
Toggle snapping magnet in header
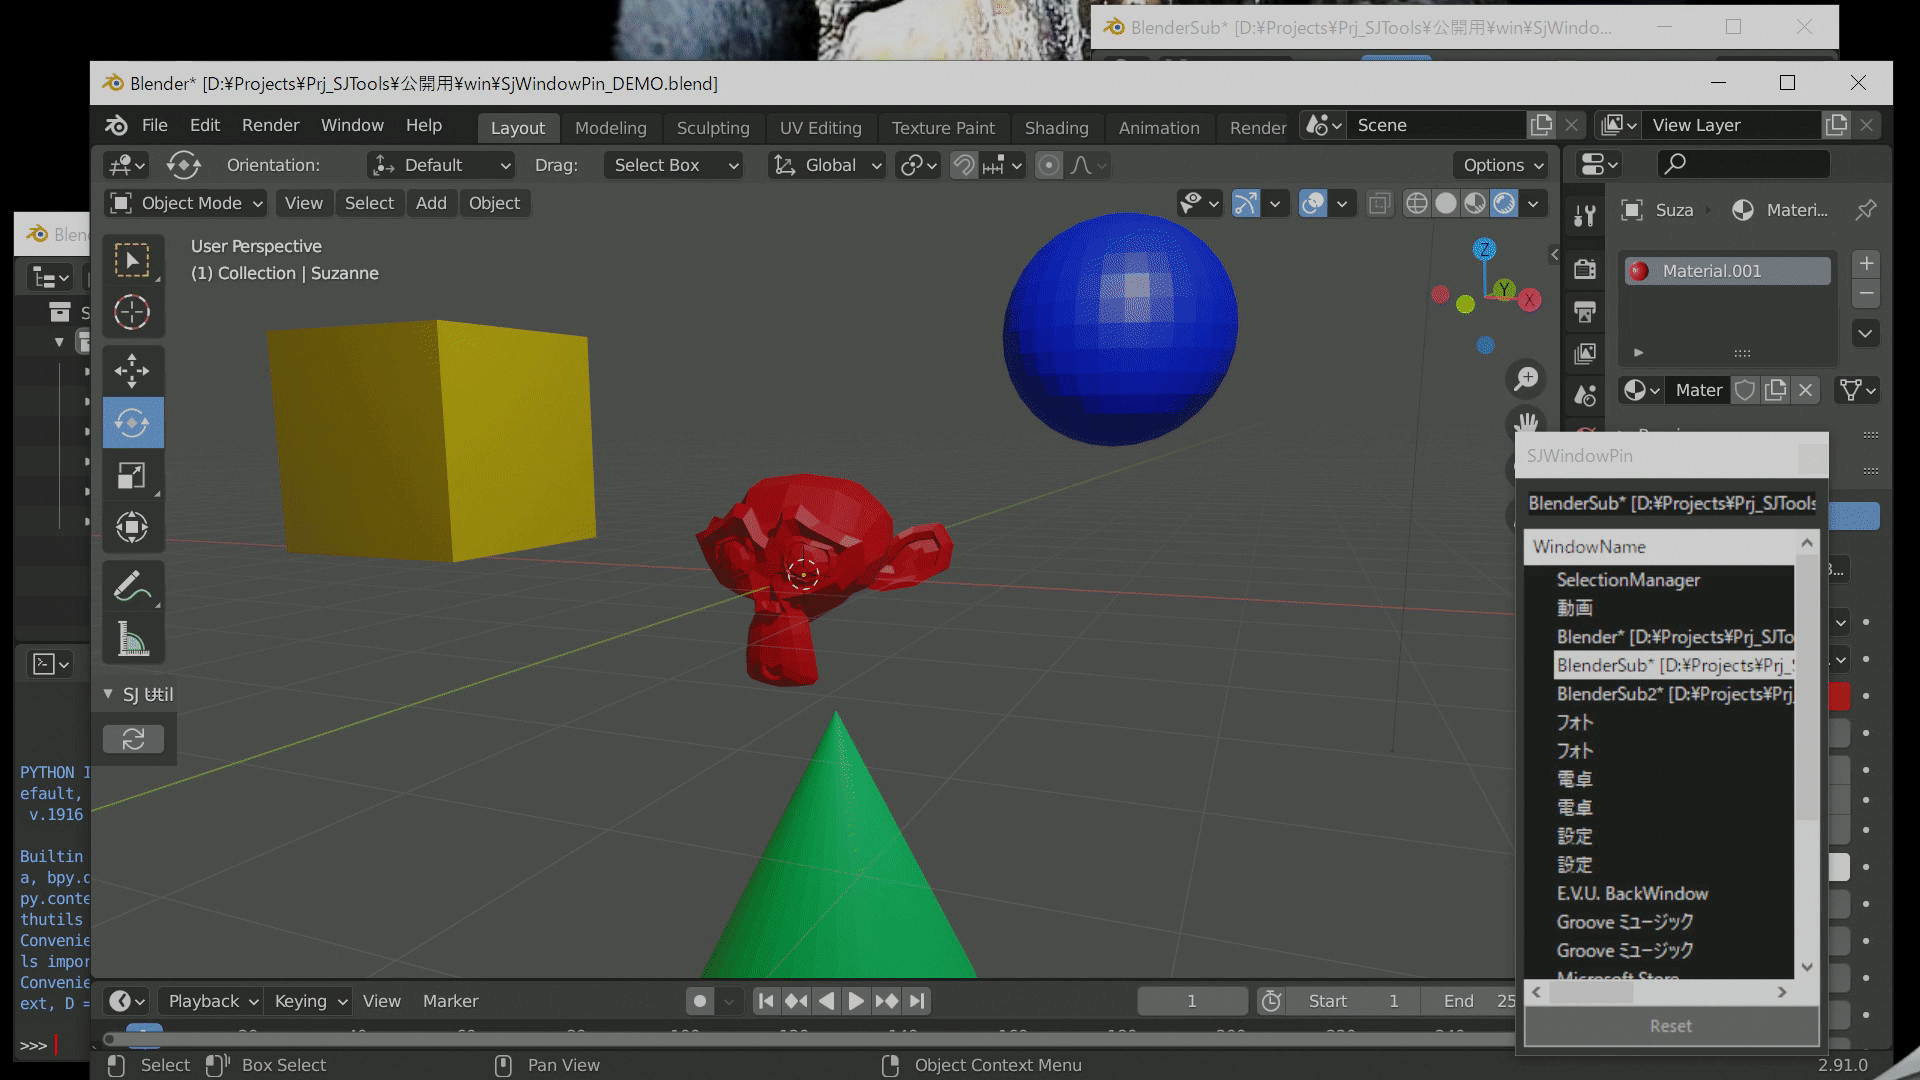click(x=963, y=165)
